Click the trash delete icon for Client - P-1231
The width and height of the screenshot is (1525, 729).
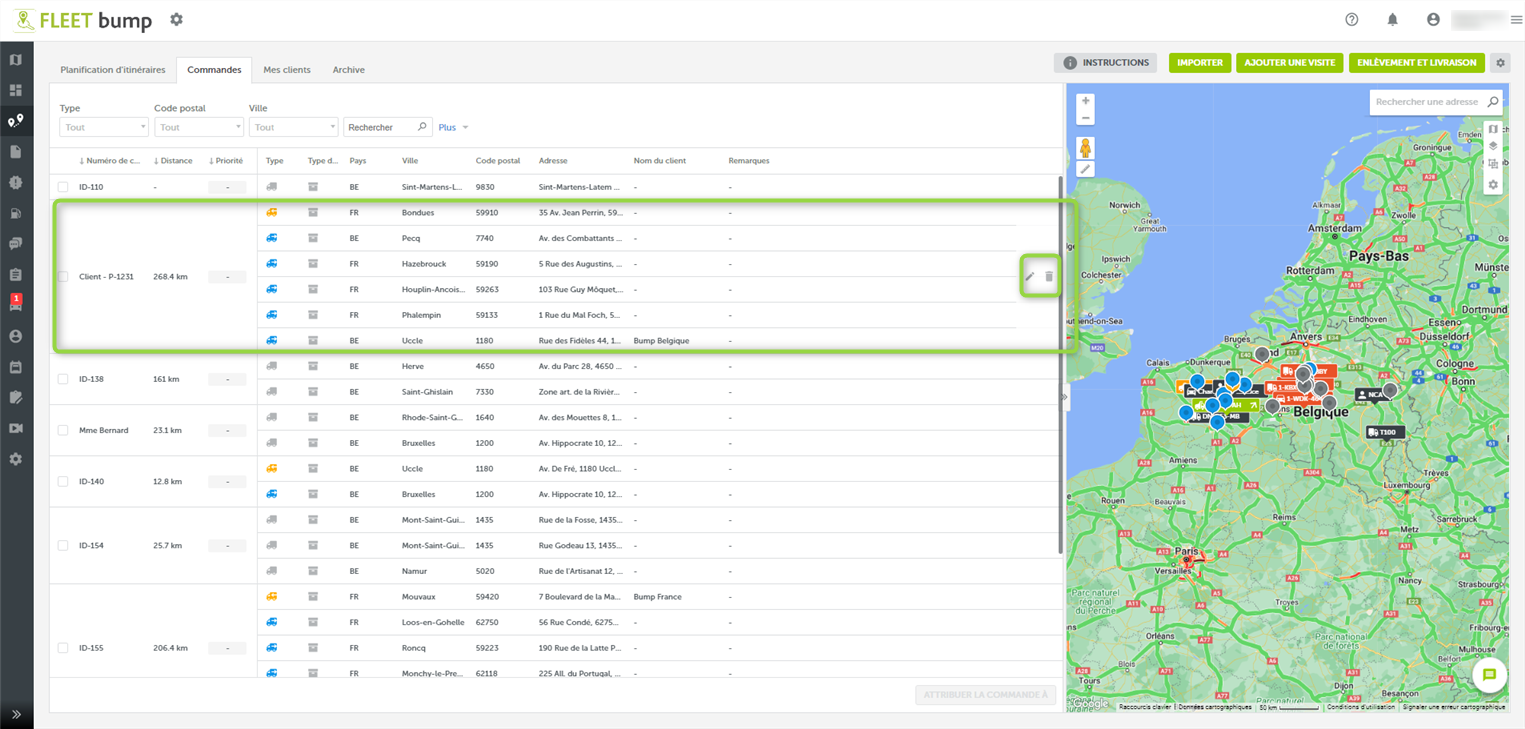tap(1049, 277)
